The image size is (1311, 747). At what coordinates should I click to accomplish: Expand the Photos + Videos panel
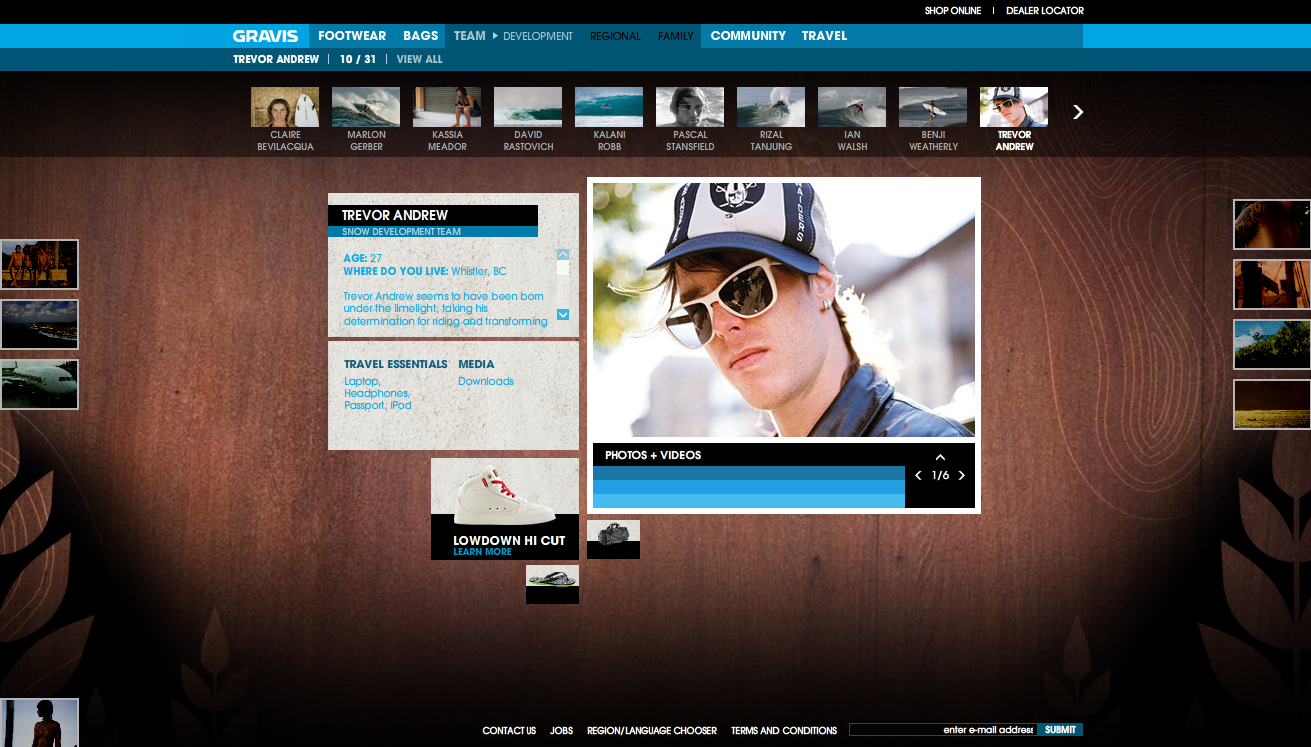[940, 458]
